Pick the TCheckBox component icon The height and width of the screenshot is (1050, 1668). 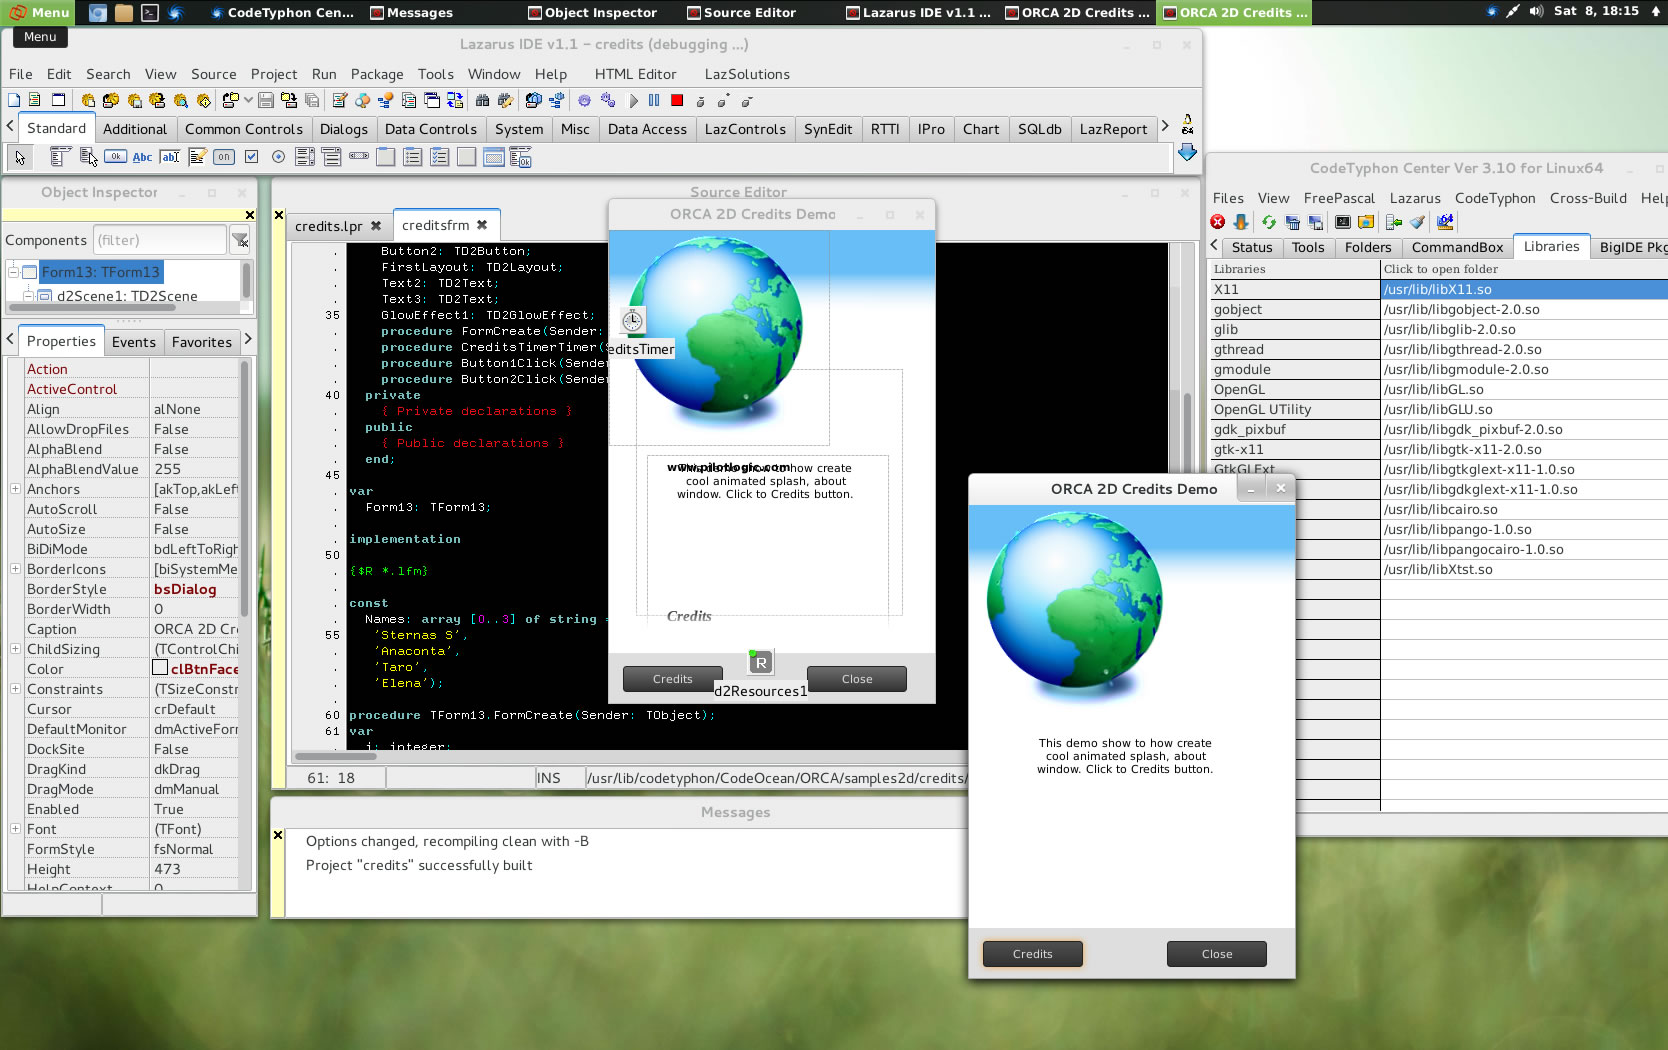252,156
